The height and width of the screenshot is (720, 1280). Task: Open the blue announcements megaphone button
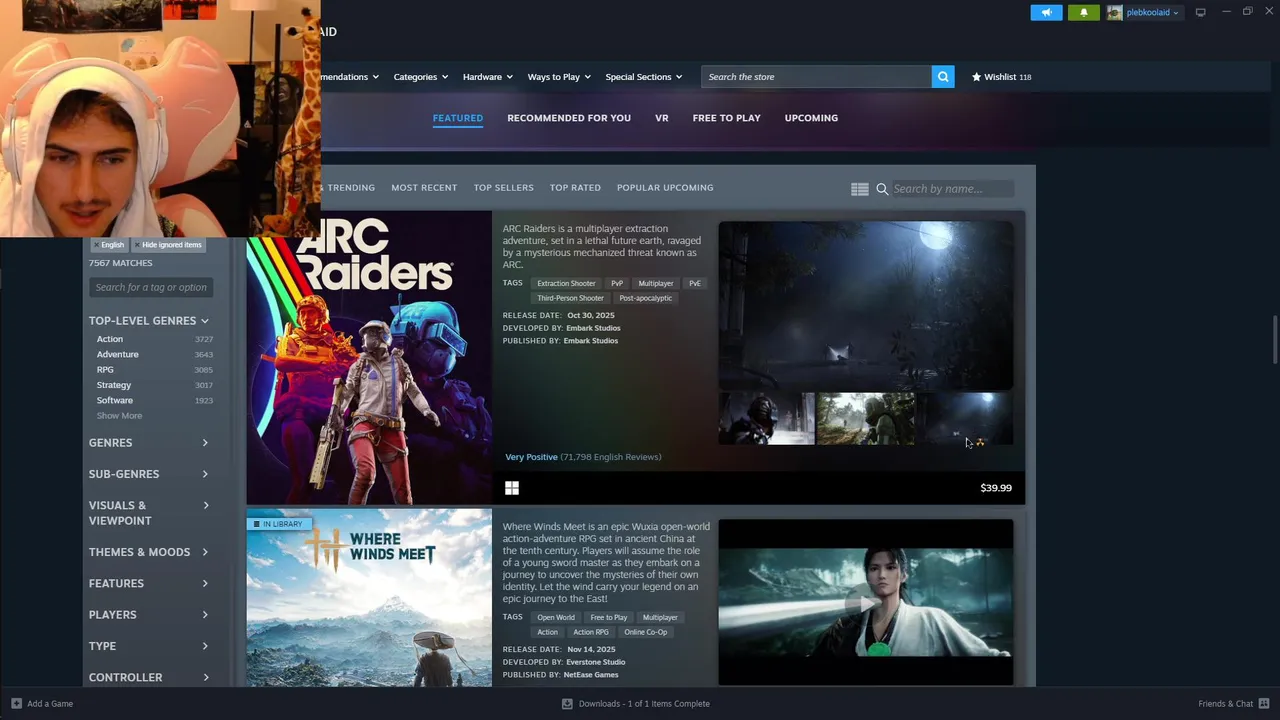pos(1046,12)
